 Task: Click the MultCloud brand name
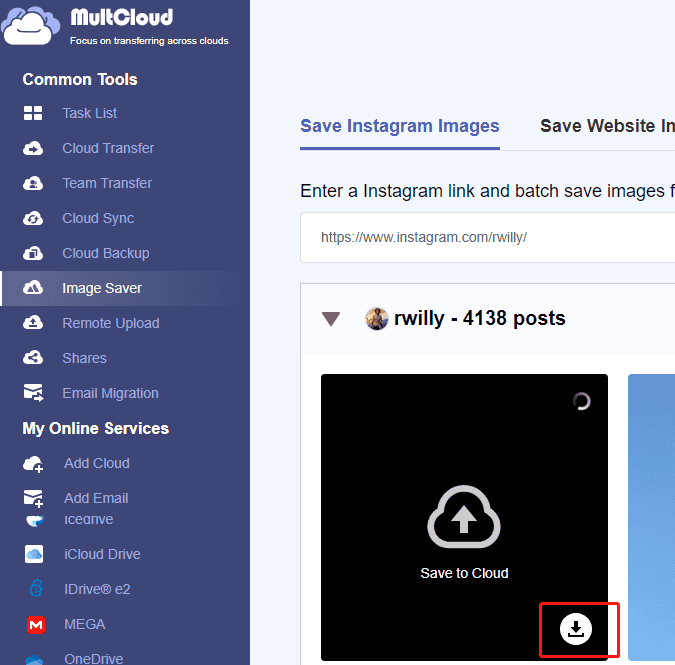tap(122, 18)
